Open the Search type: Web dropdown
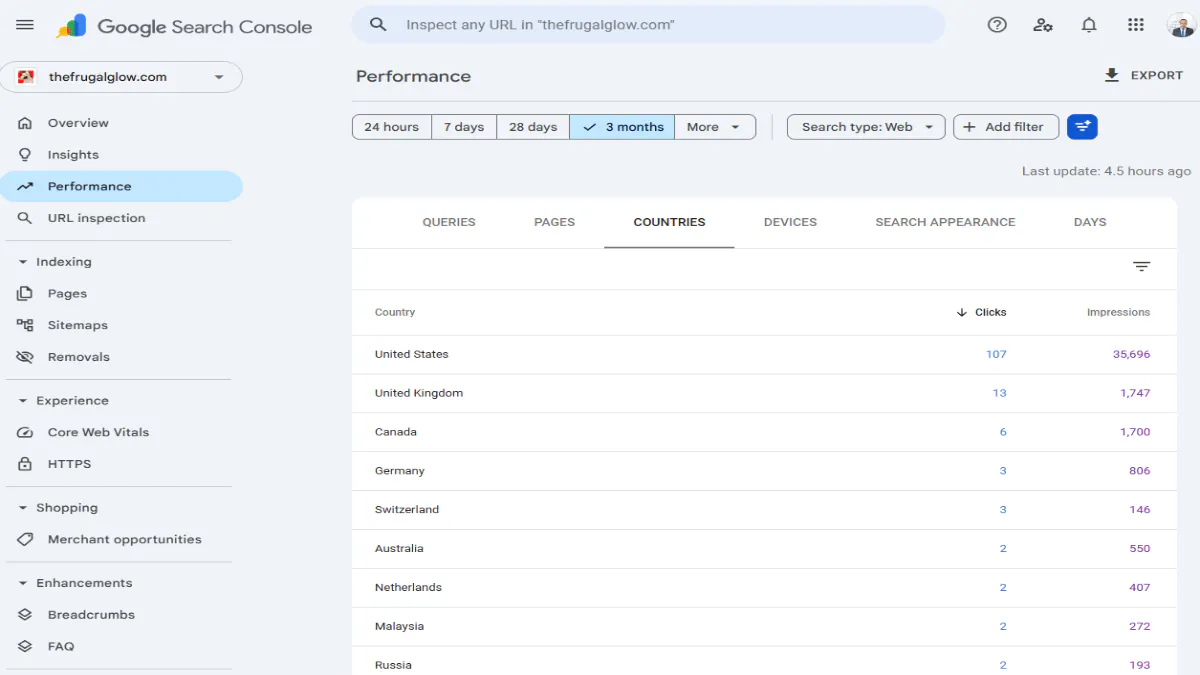1200x675 pixels. pyautogui.click(x=866, y=127)
